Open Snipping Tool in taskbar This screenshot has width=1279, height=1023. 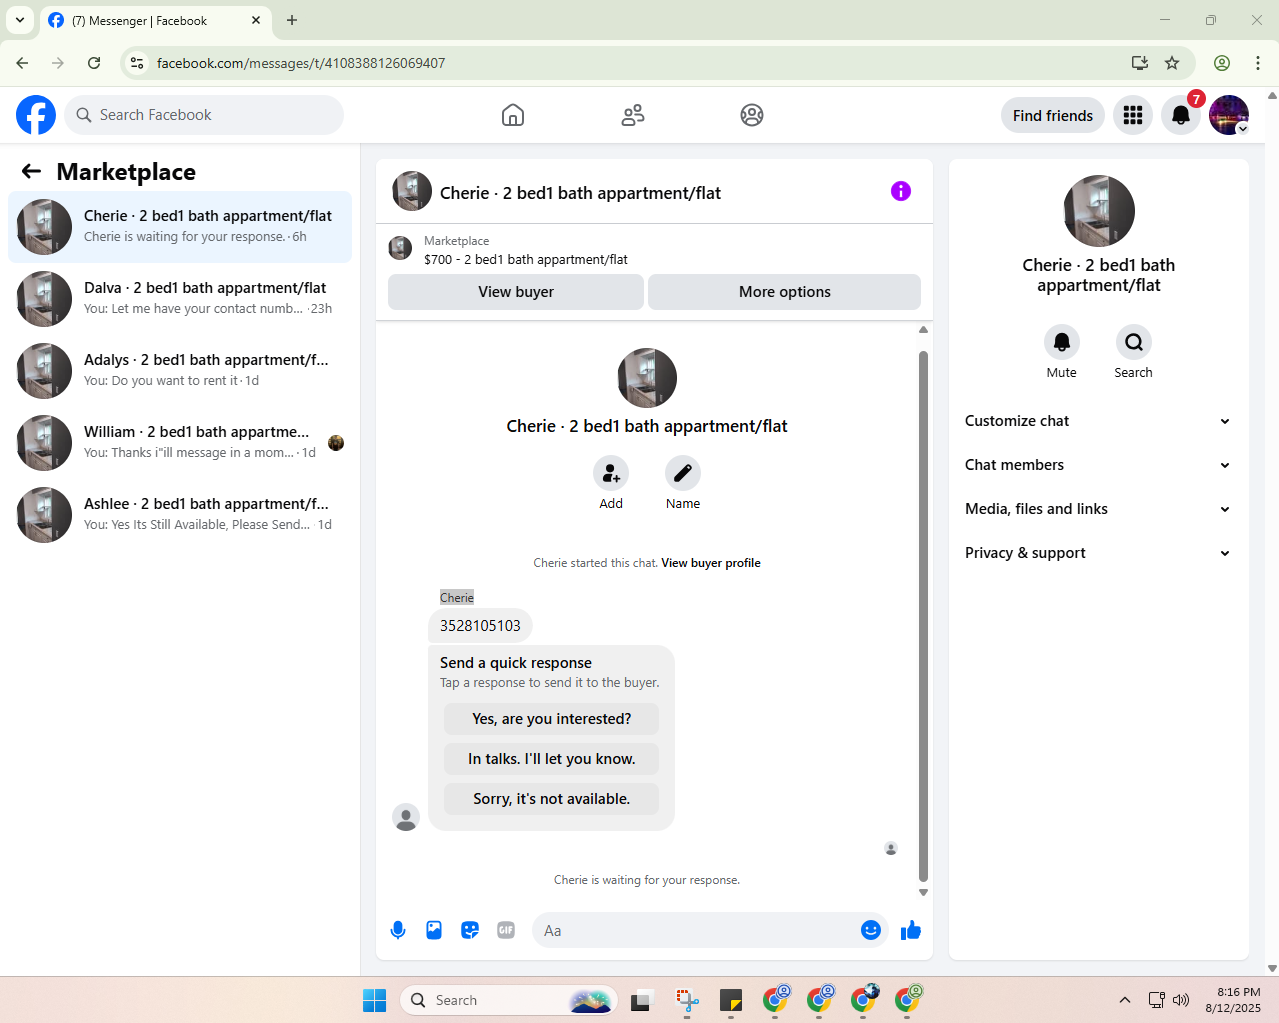[687, 1000]
